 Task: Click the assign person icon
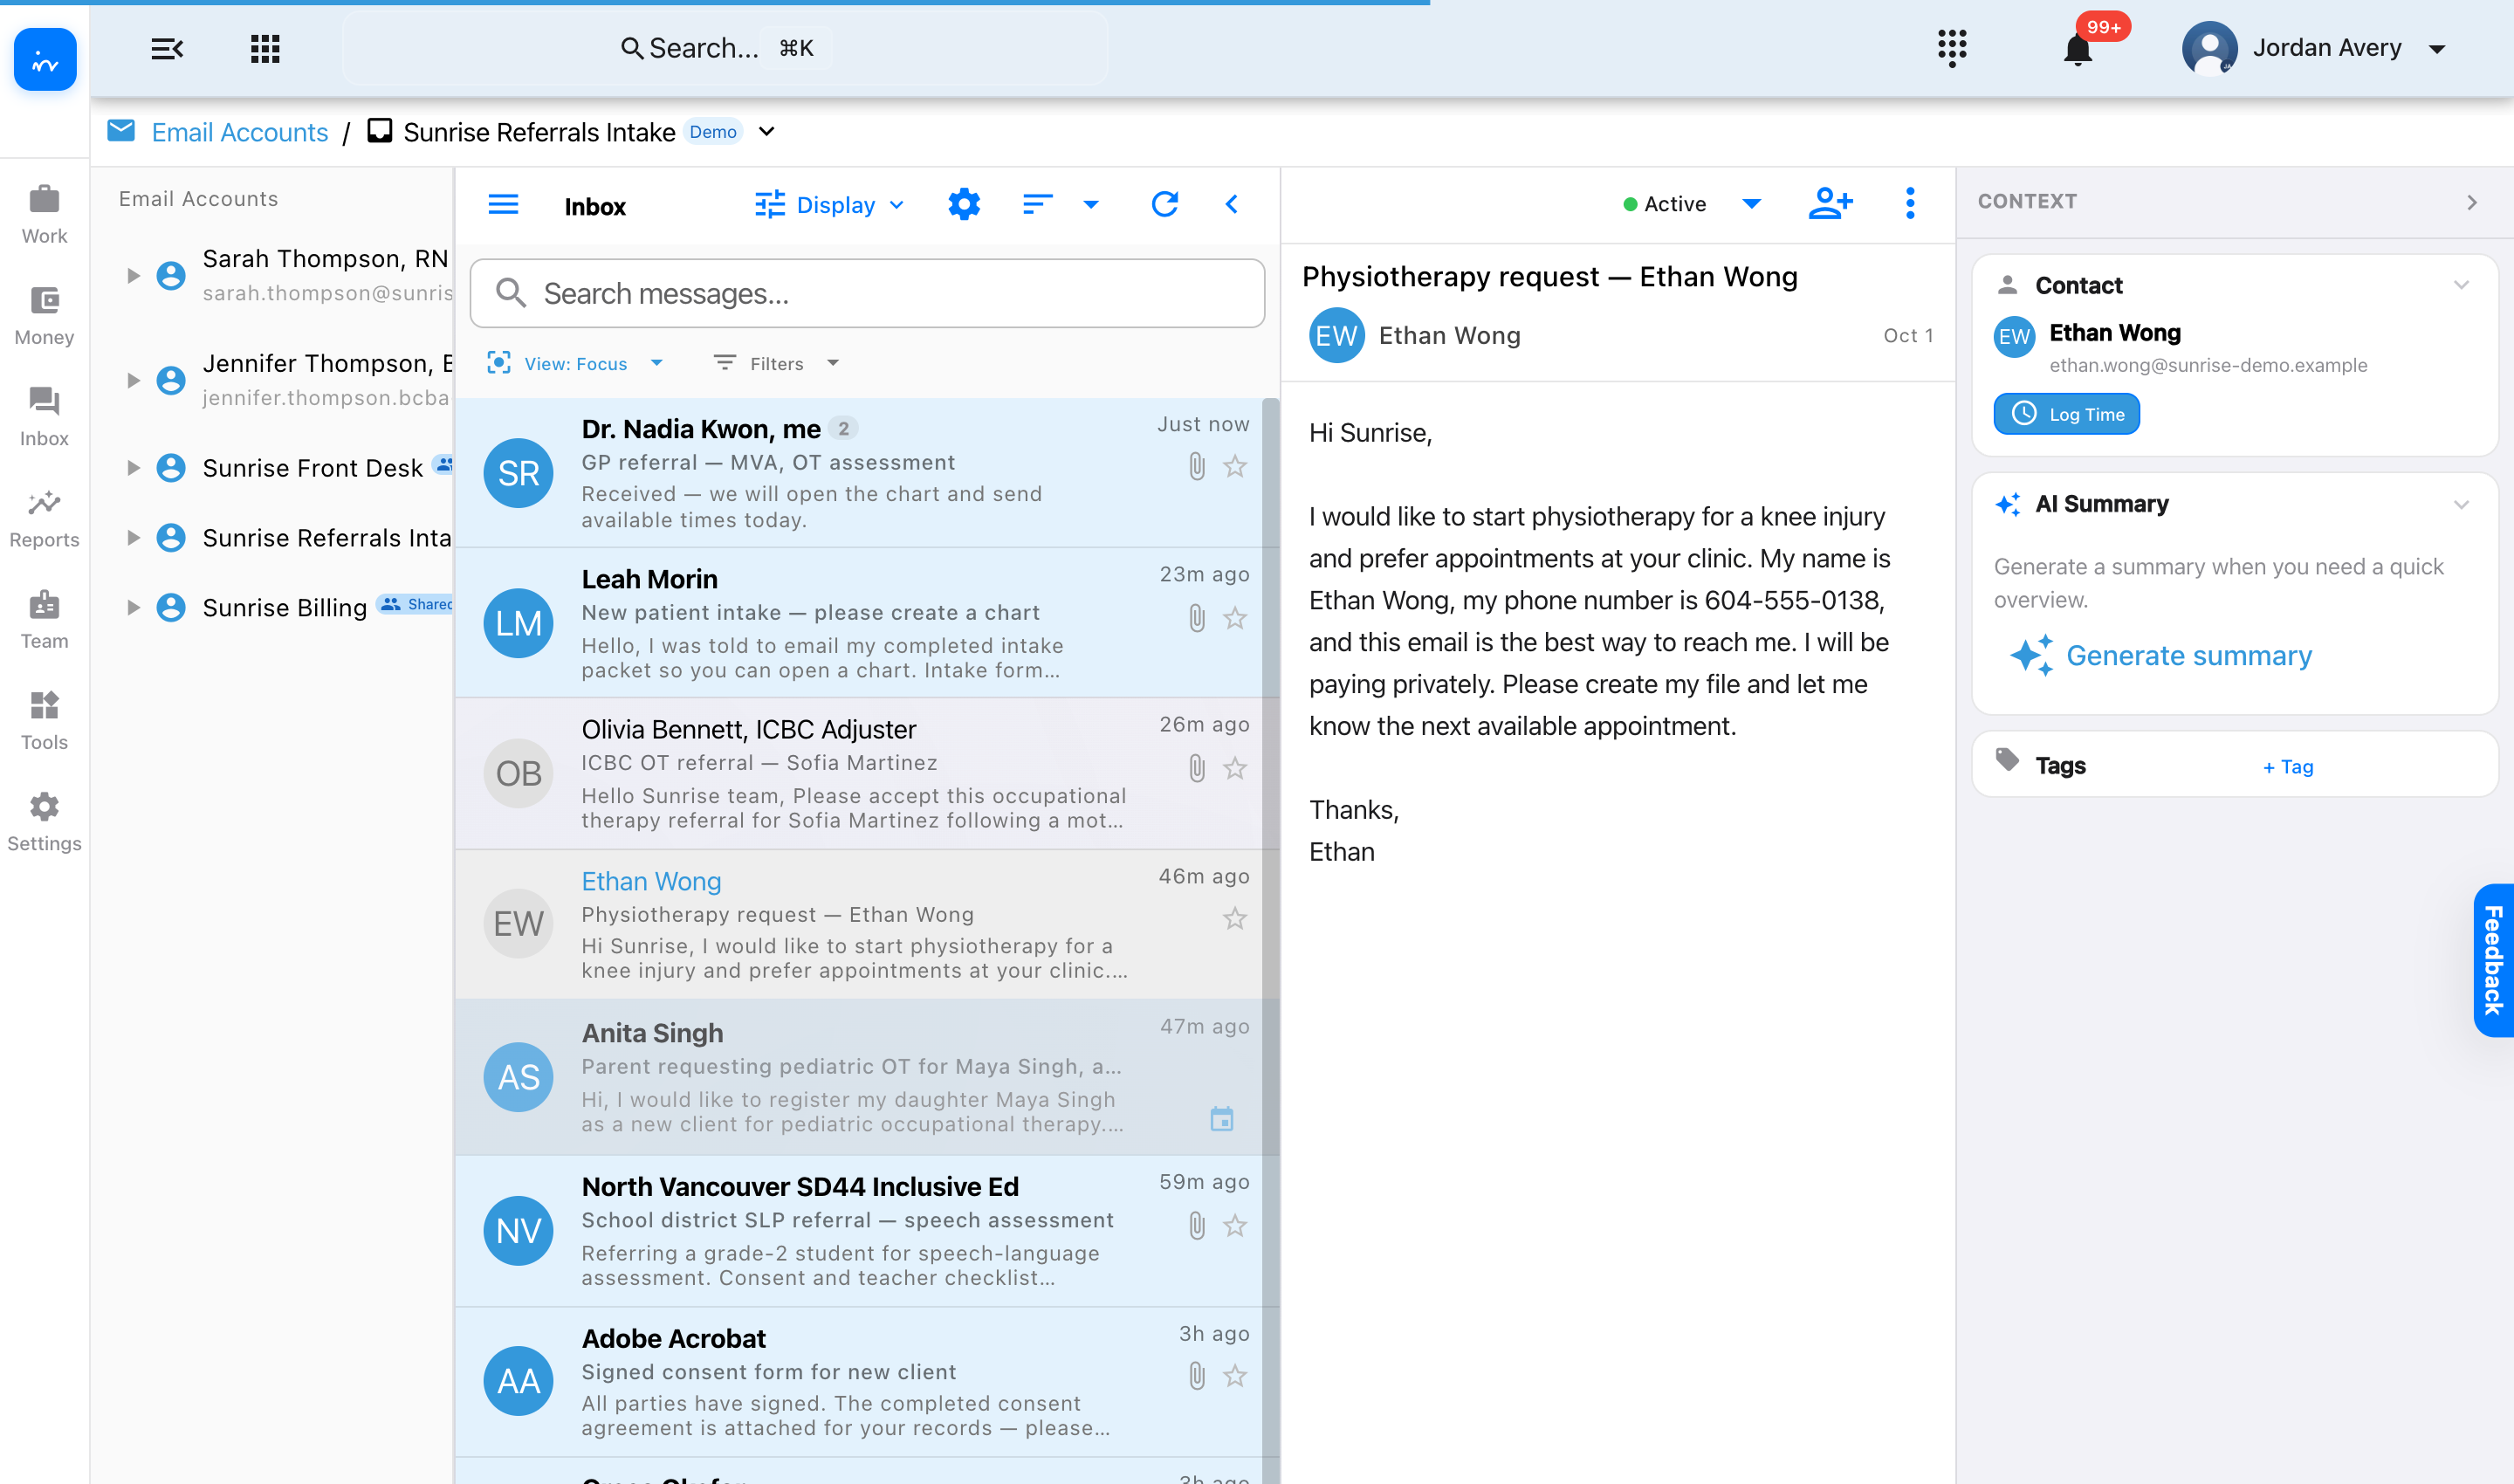(1830, 204)
